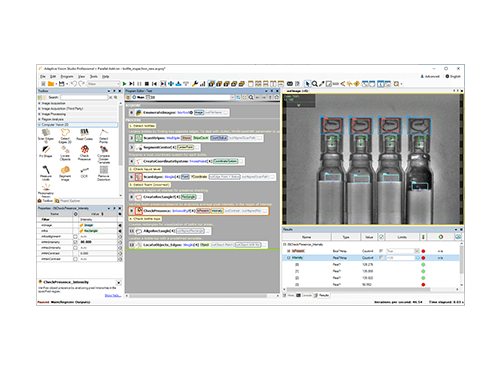Expand the Region Analysis category

pos(39,119)
